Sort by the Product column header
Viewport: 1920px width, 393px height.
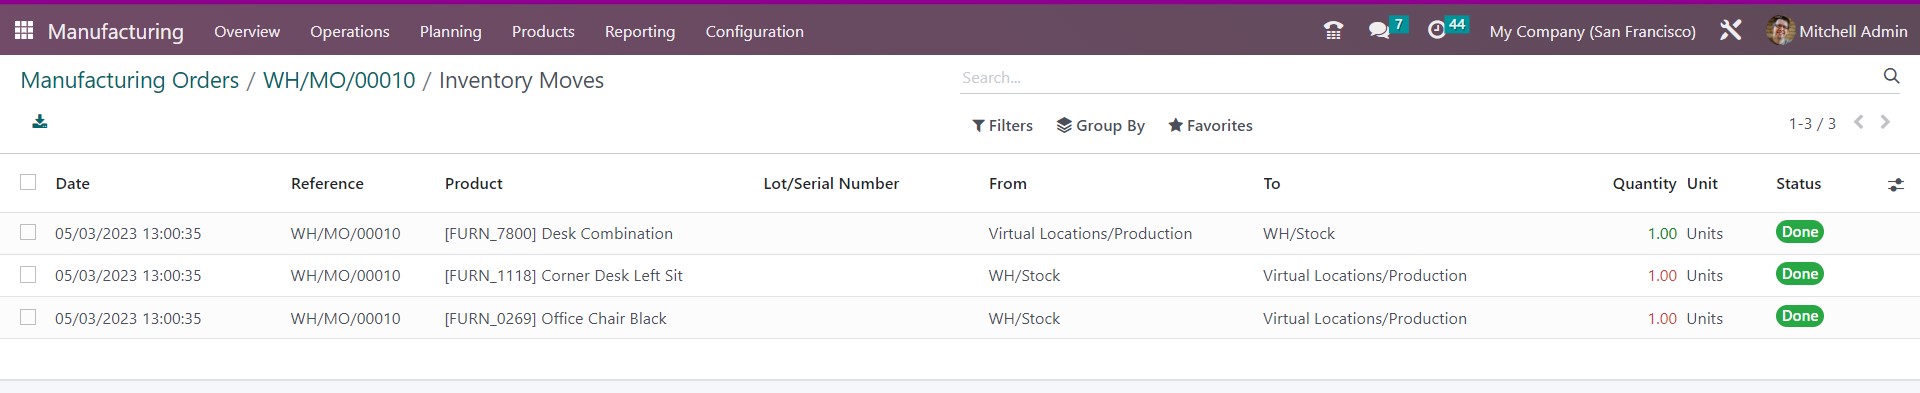(474, 184)
